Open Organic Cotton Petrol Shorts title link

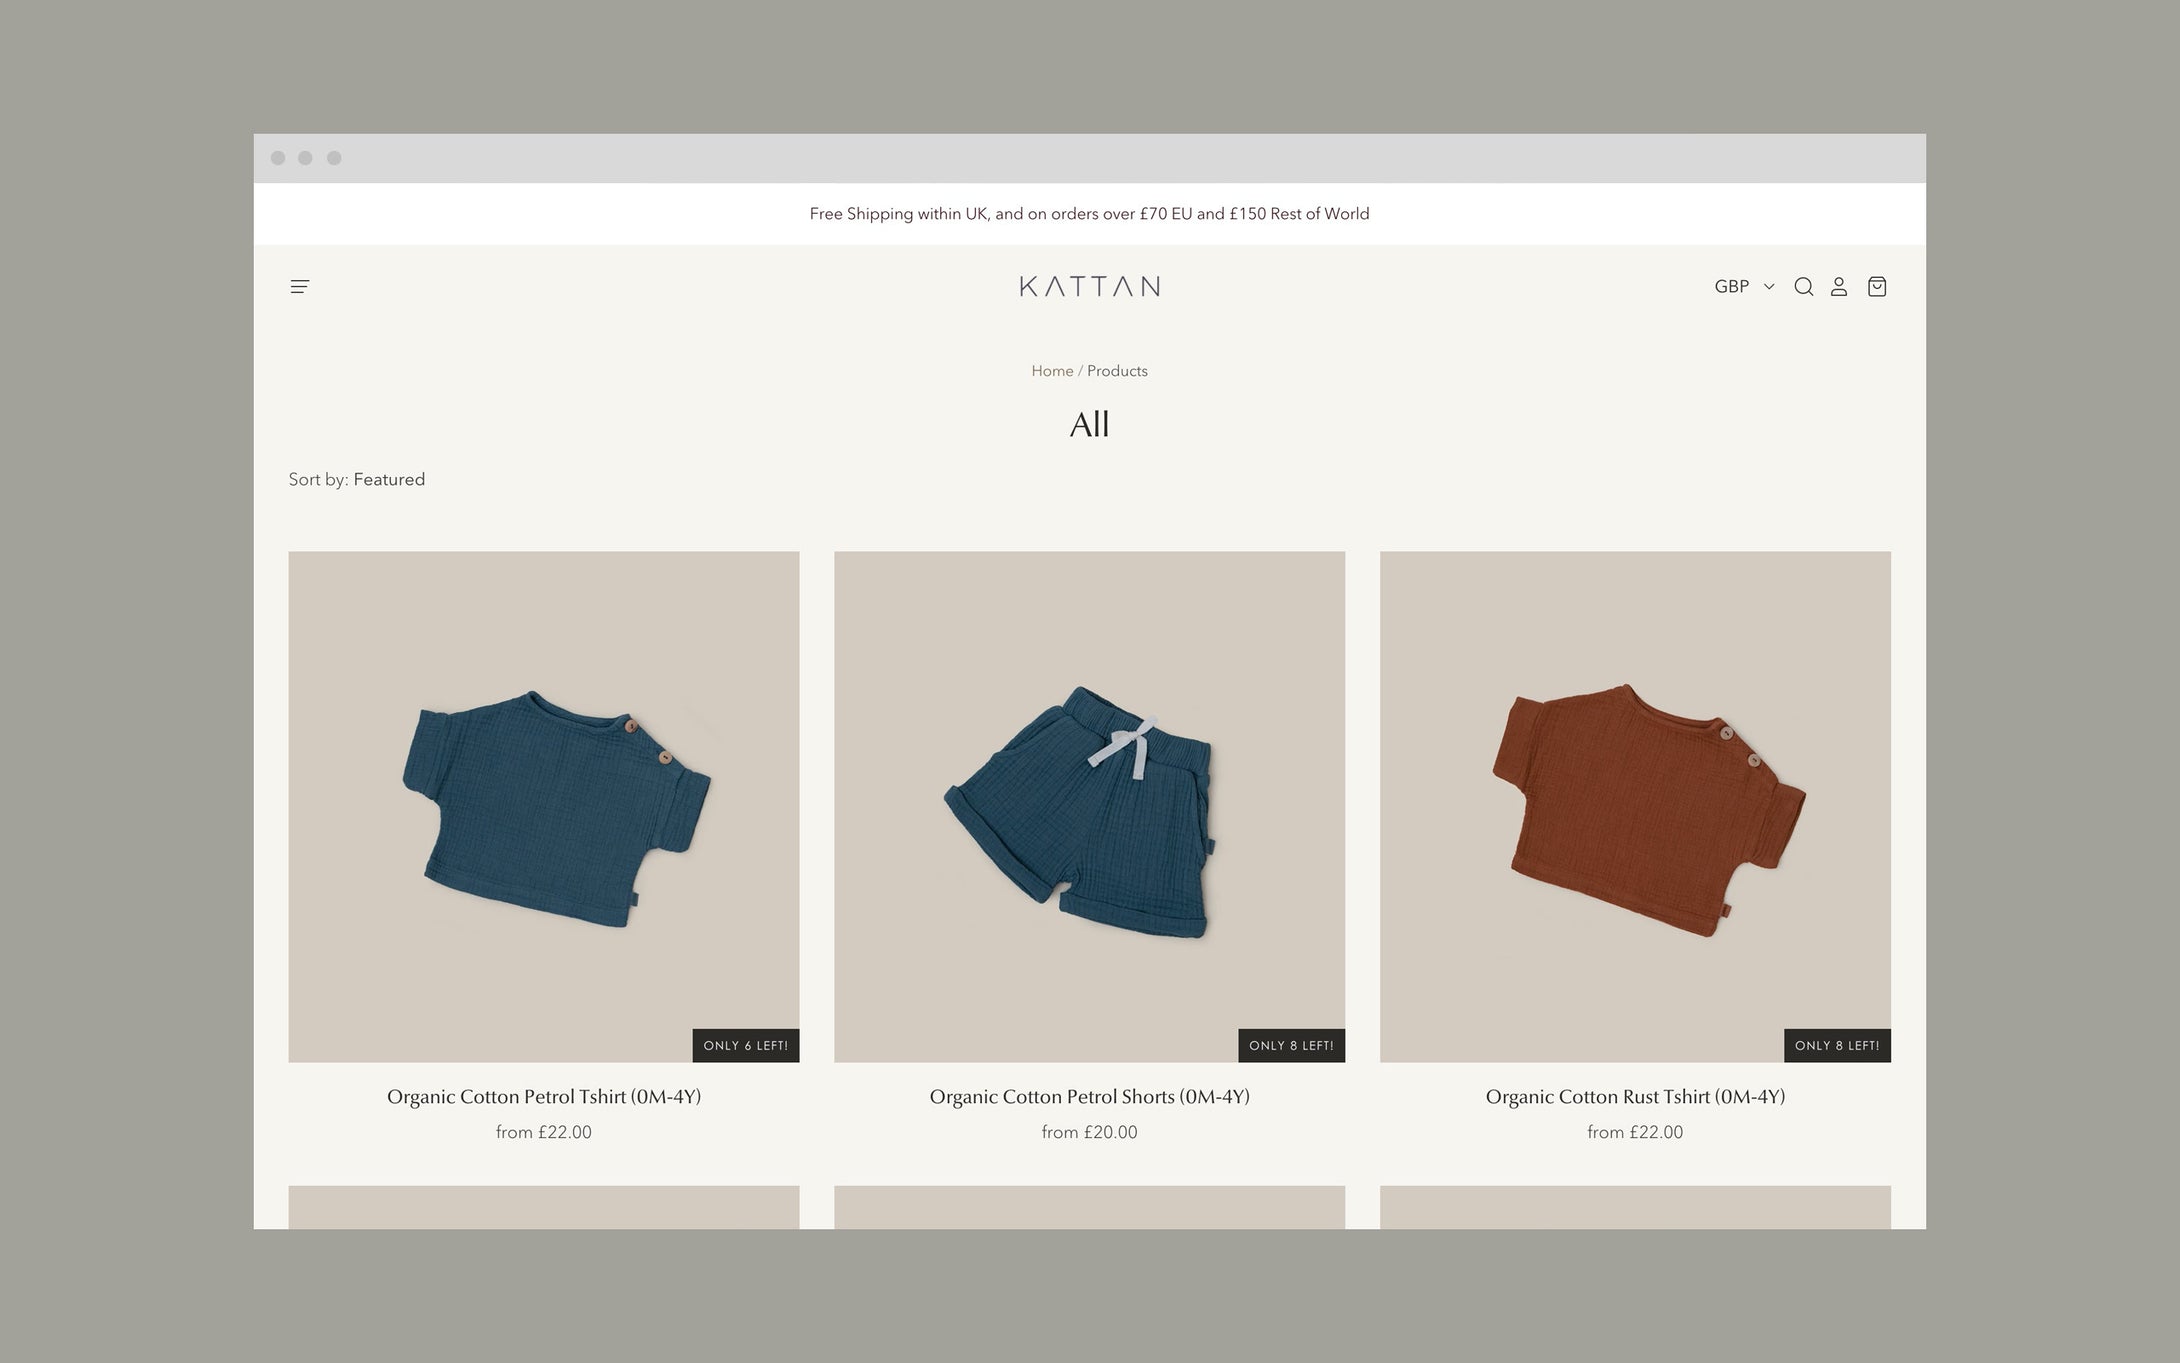point(1089,1097)
